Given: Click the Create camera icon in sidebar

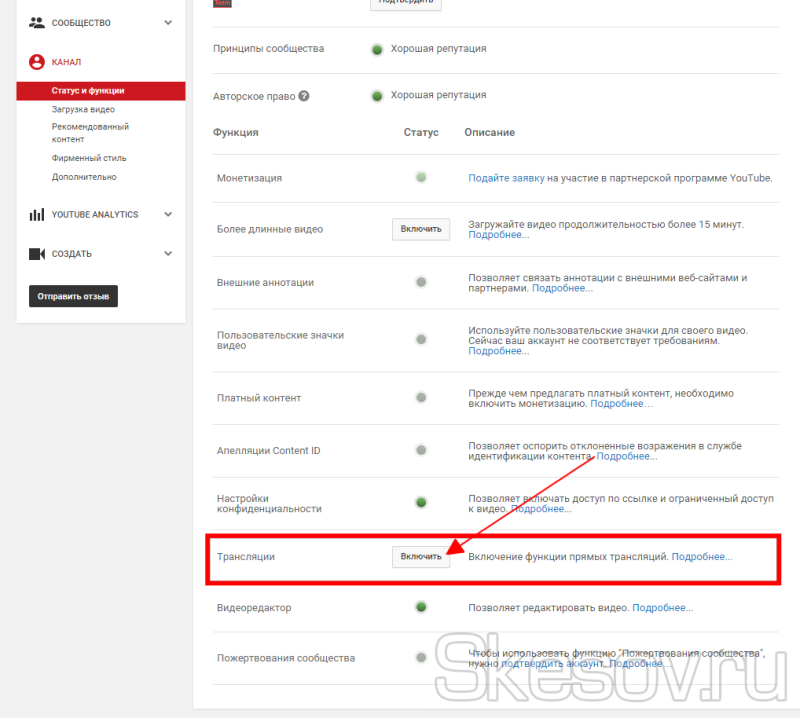Looking at the screenshot, I should (37, 254).
